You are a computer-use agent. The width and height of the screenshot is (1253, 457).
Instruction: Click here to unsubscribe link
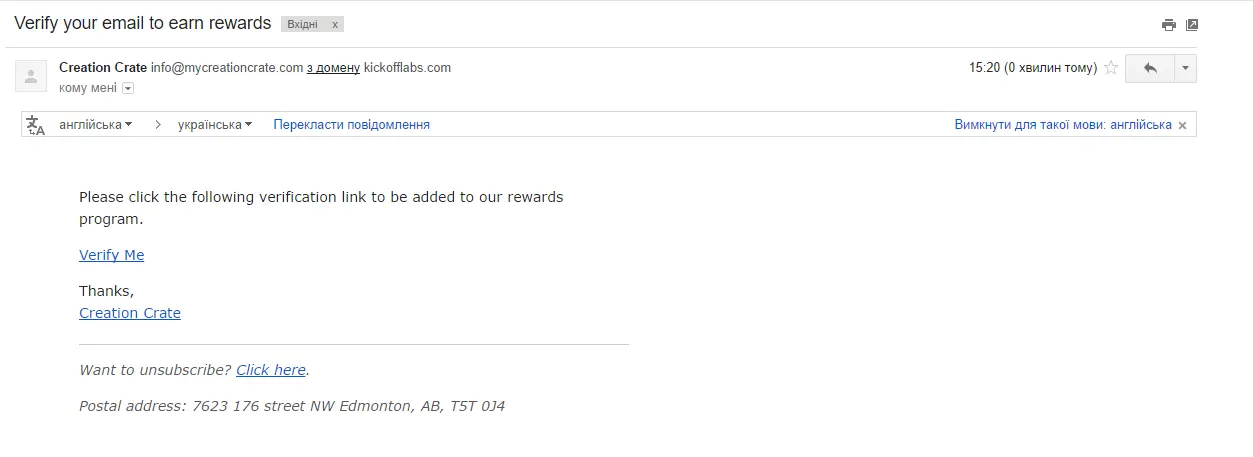(x=271, y=370)
